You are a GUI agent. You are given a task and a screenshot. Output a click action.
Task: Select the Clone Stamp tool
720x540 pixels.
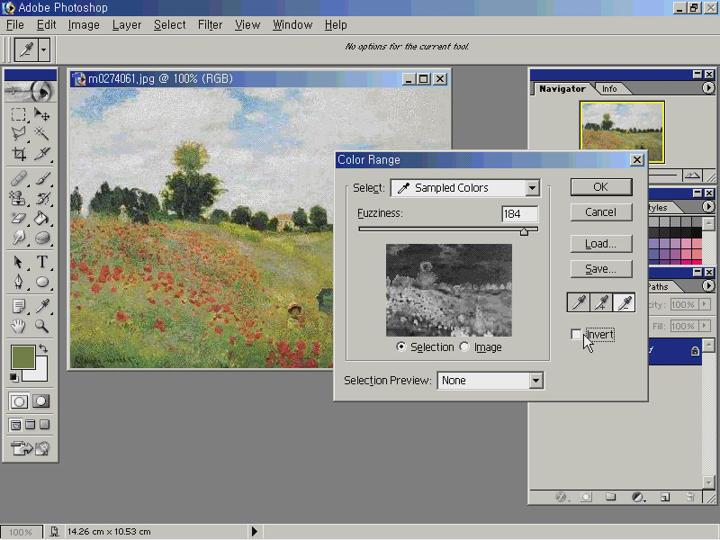[x=18, y=198]
